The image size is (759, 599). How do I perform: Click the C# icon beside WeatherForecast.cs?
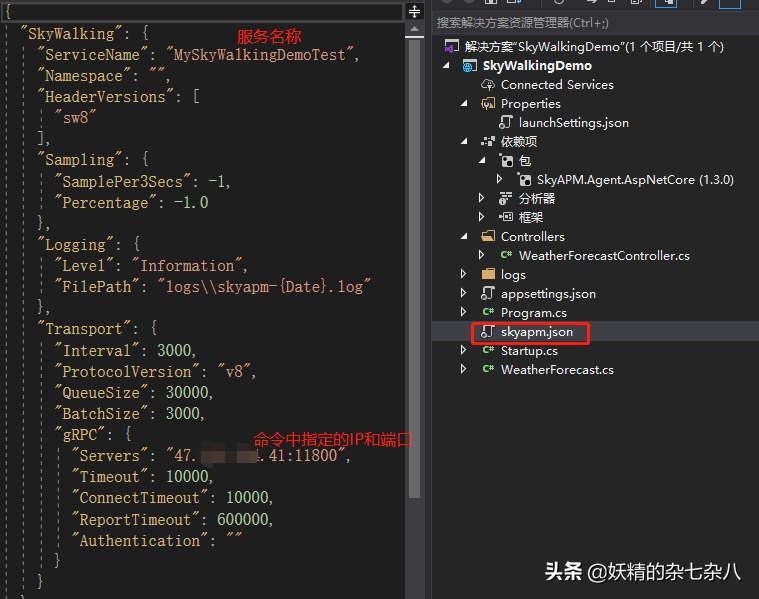pyautogui.click(x=488, y=369)
